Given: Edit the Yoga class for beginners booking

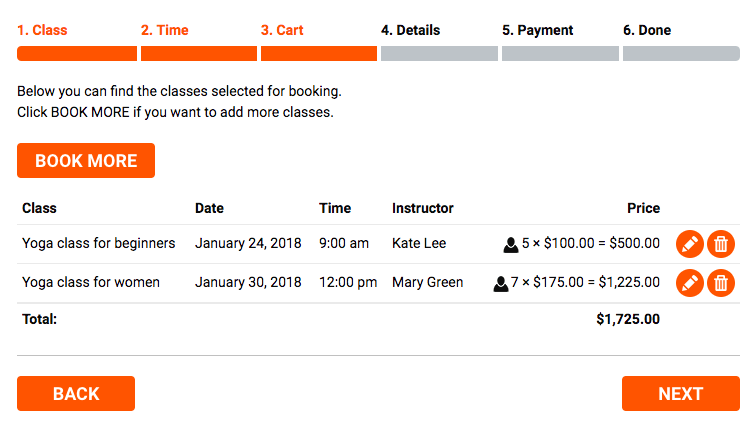Looking at the screenshot, I should click(x=690, y=244).
